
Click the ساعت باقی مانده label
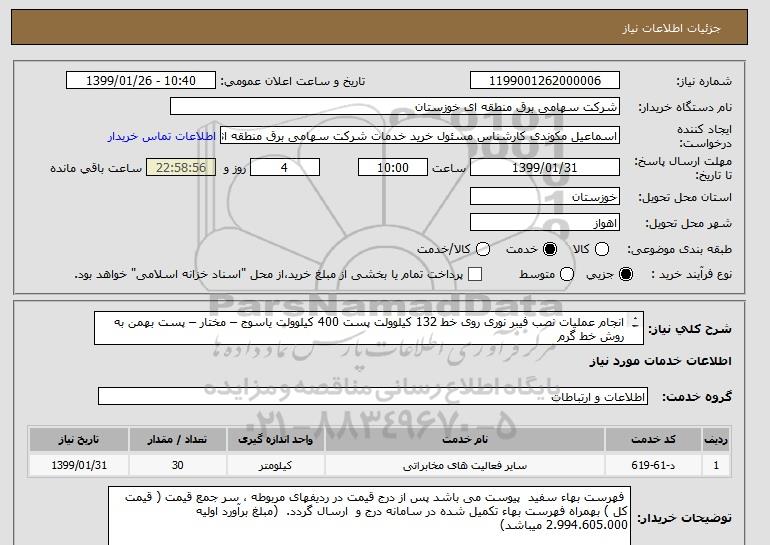(x=96, y=168)
